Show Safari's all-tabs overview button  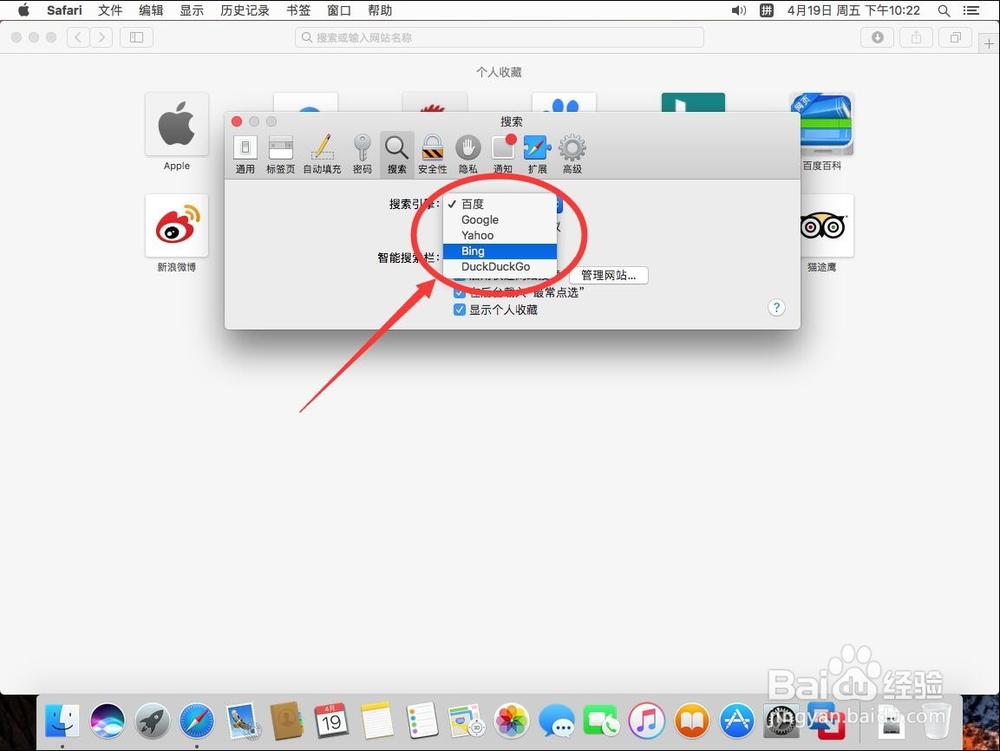955,38
